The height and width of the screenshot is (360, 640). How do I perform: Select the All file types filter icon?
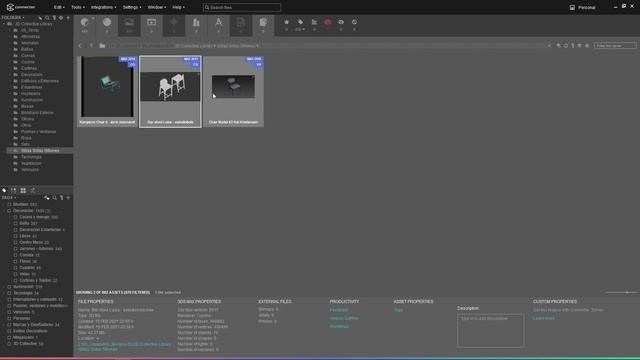(84, 22)
